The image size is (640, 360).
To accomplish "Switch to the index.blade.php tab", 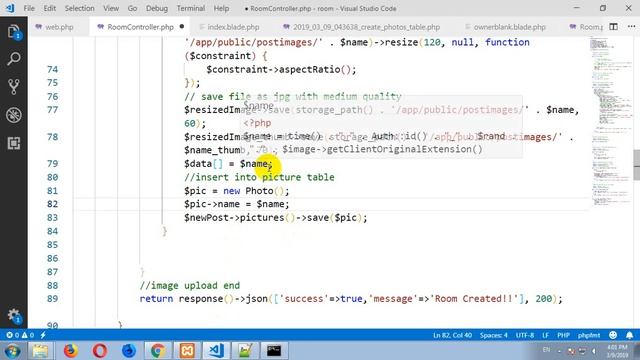I will (x=233, y=27).
